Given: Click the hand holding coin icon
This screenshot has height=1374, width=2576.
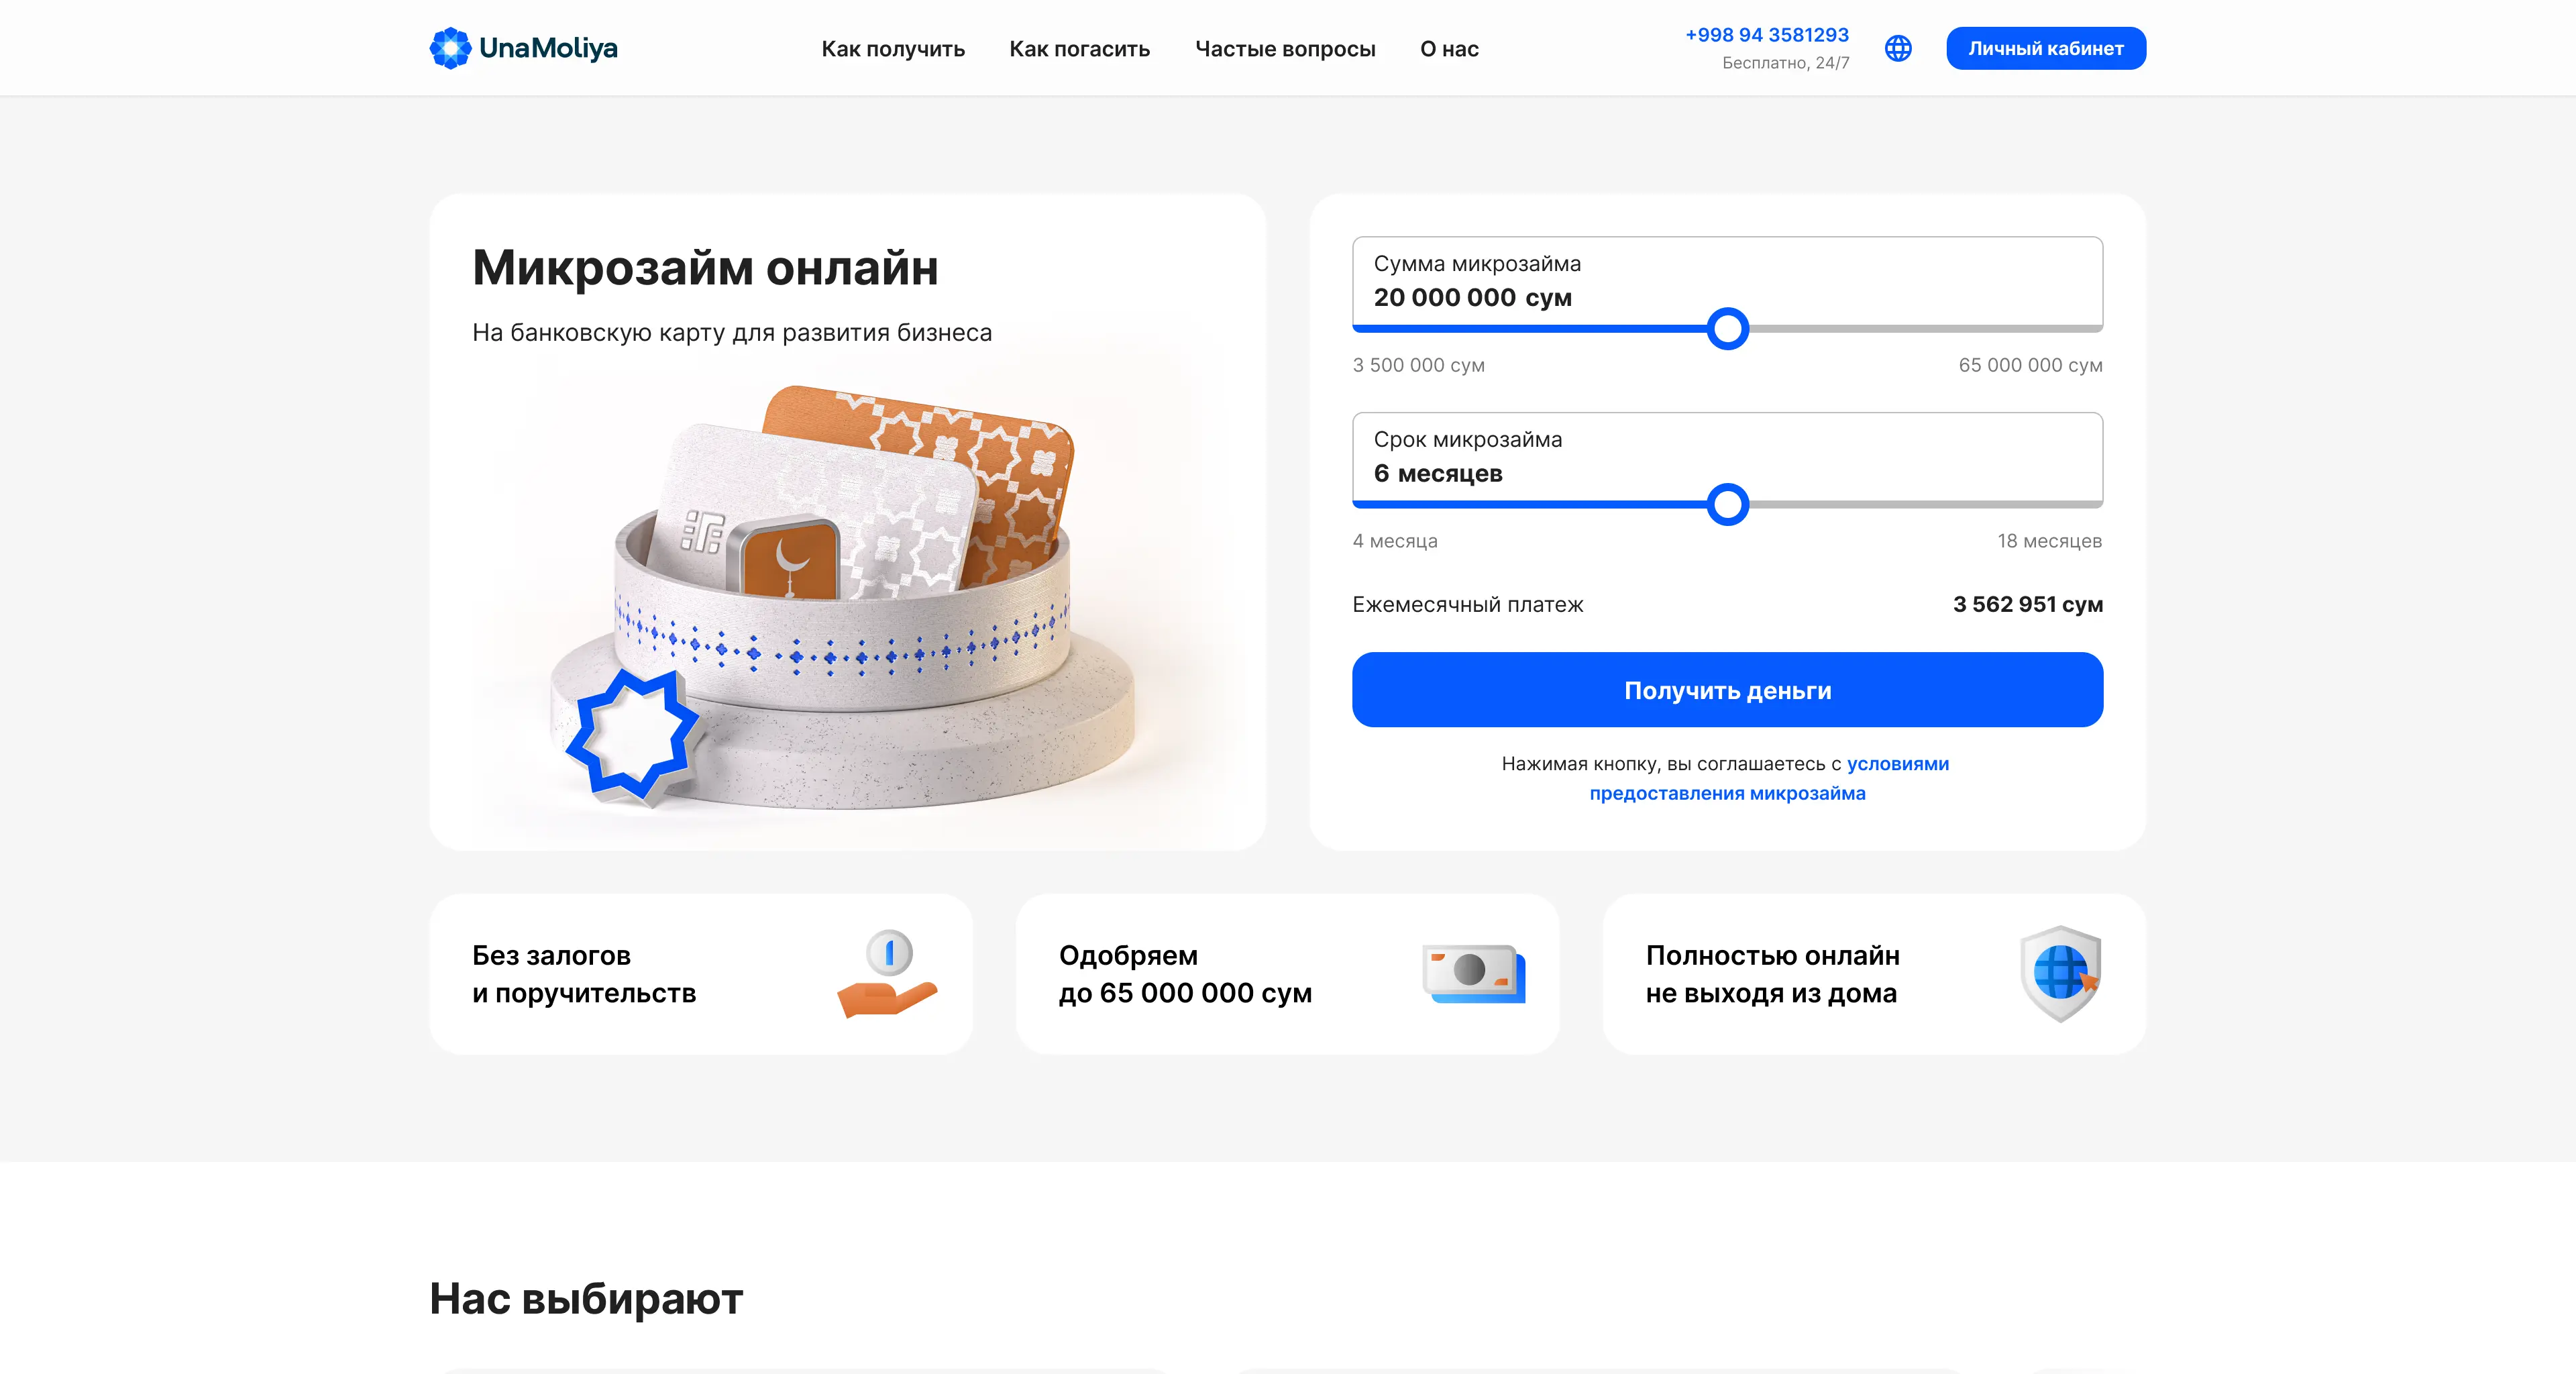Looking at the screenshot, I should tap(887, 974).
